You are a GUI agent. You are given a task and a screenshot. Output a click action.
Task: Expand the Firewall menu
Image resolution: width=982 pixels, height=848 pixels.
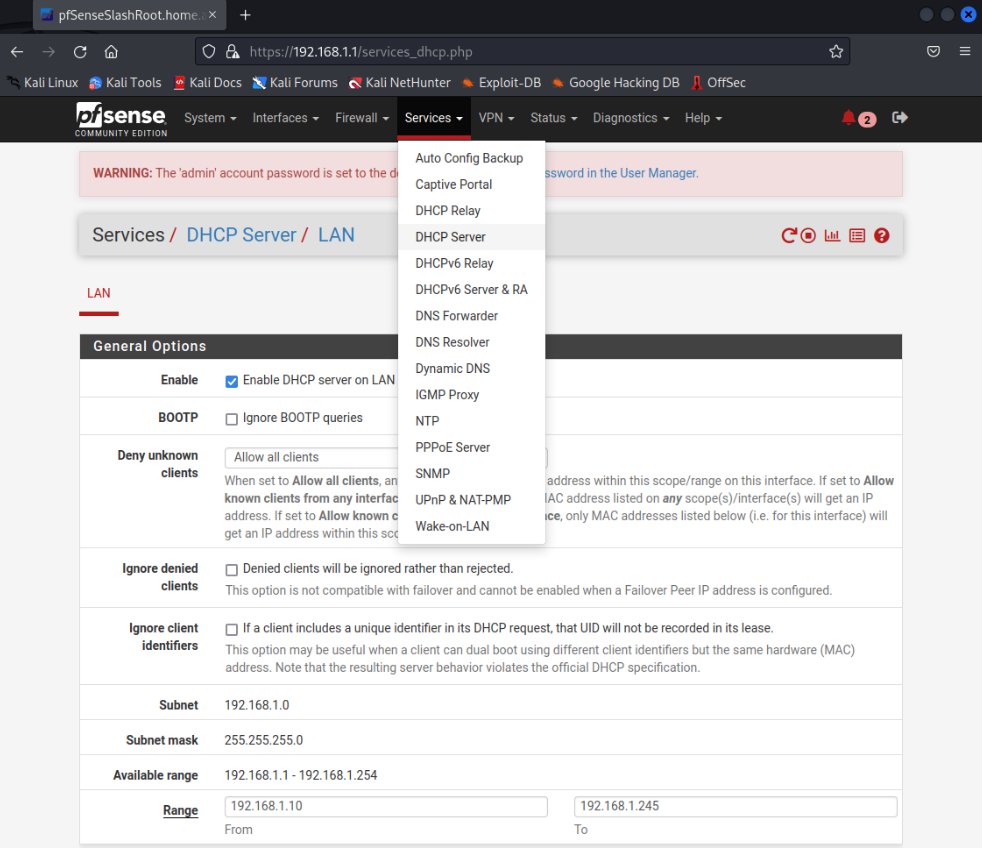(362, 118)
